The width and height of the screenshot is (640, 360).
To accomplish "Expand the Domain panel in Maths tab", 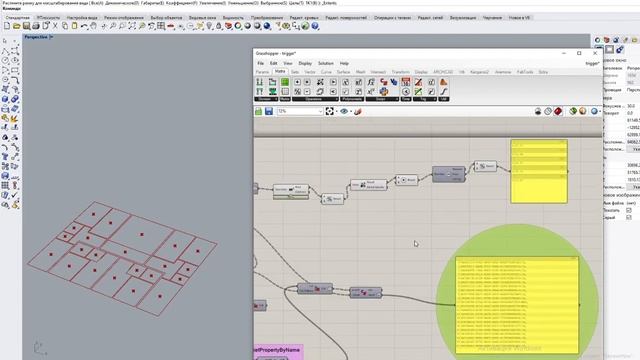I will pos(266,99).
